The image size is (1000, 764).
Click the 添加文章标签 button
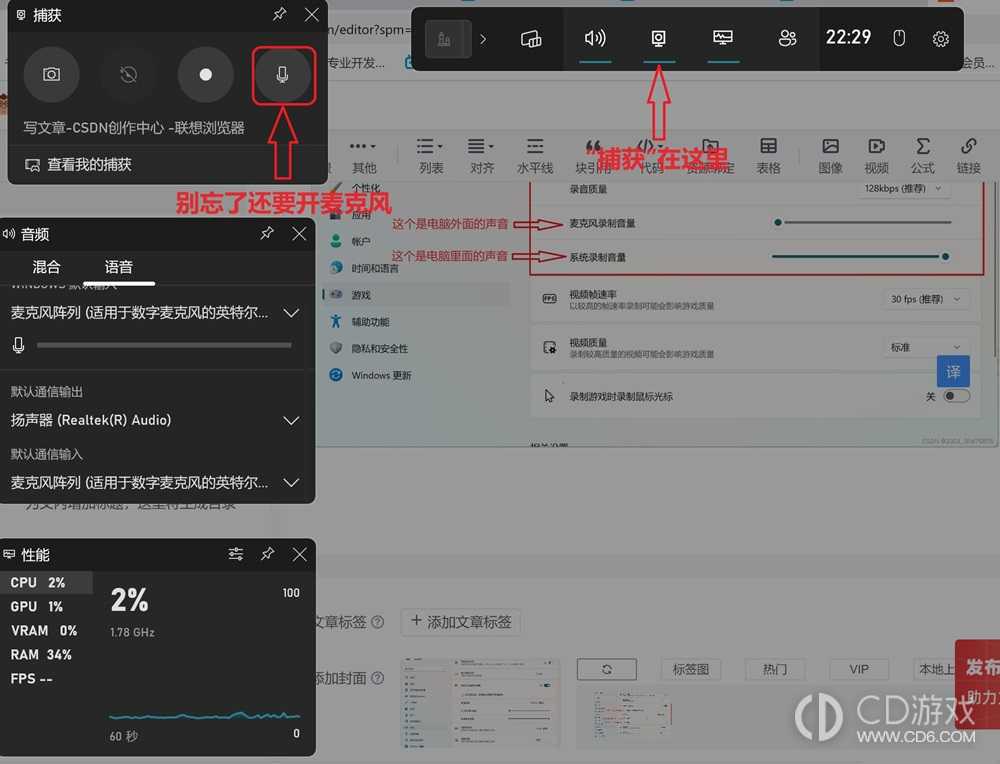click(x=461, y=622)
